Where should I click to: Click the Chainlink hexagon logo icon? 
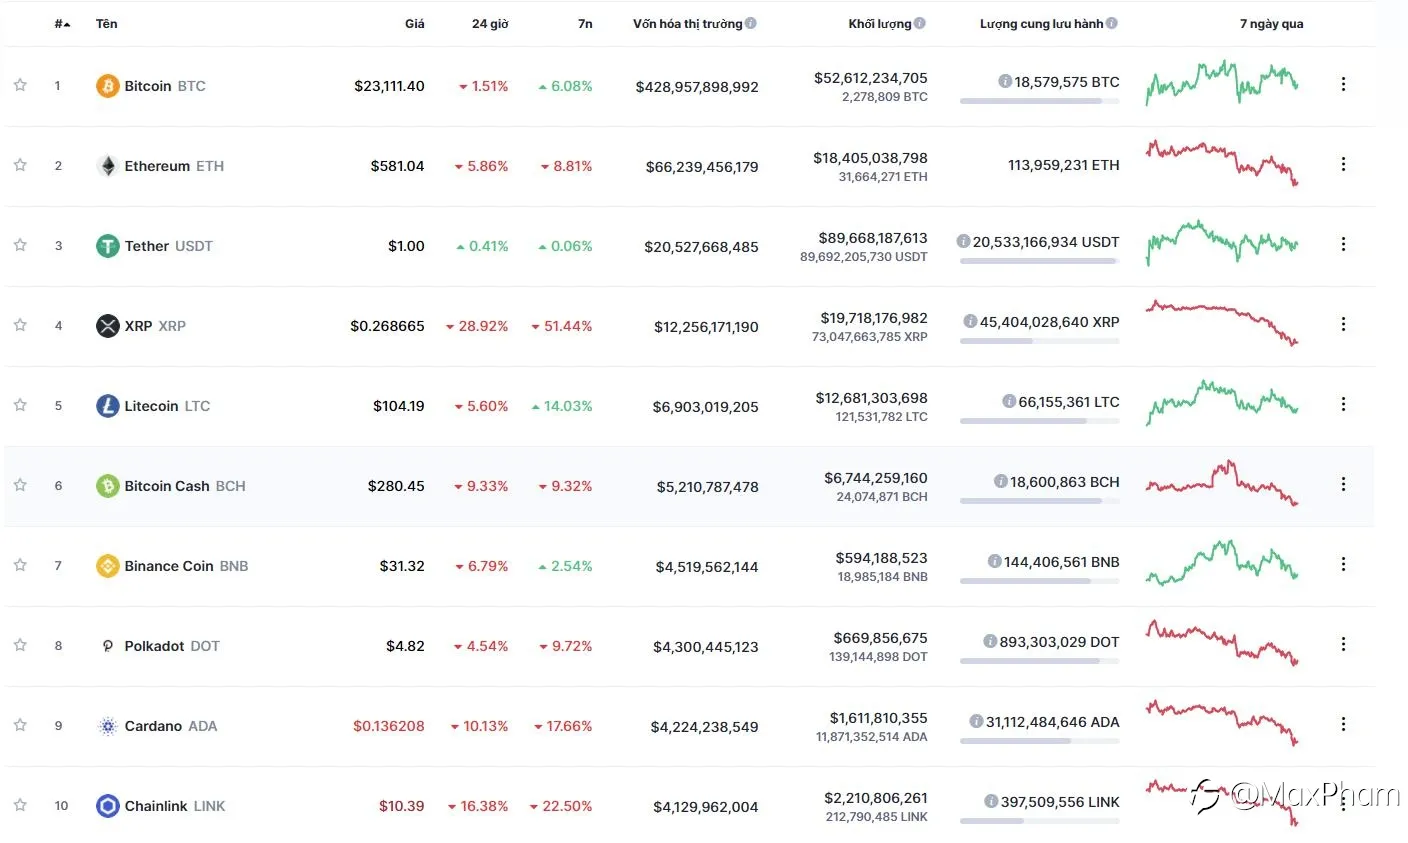pos(107,806)
